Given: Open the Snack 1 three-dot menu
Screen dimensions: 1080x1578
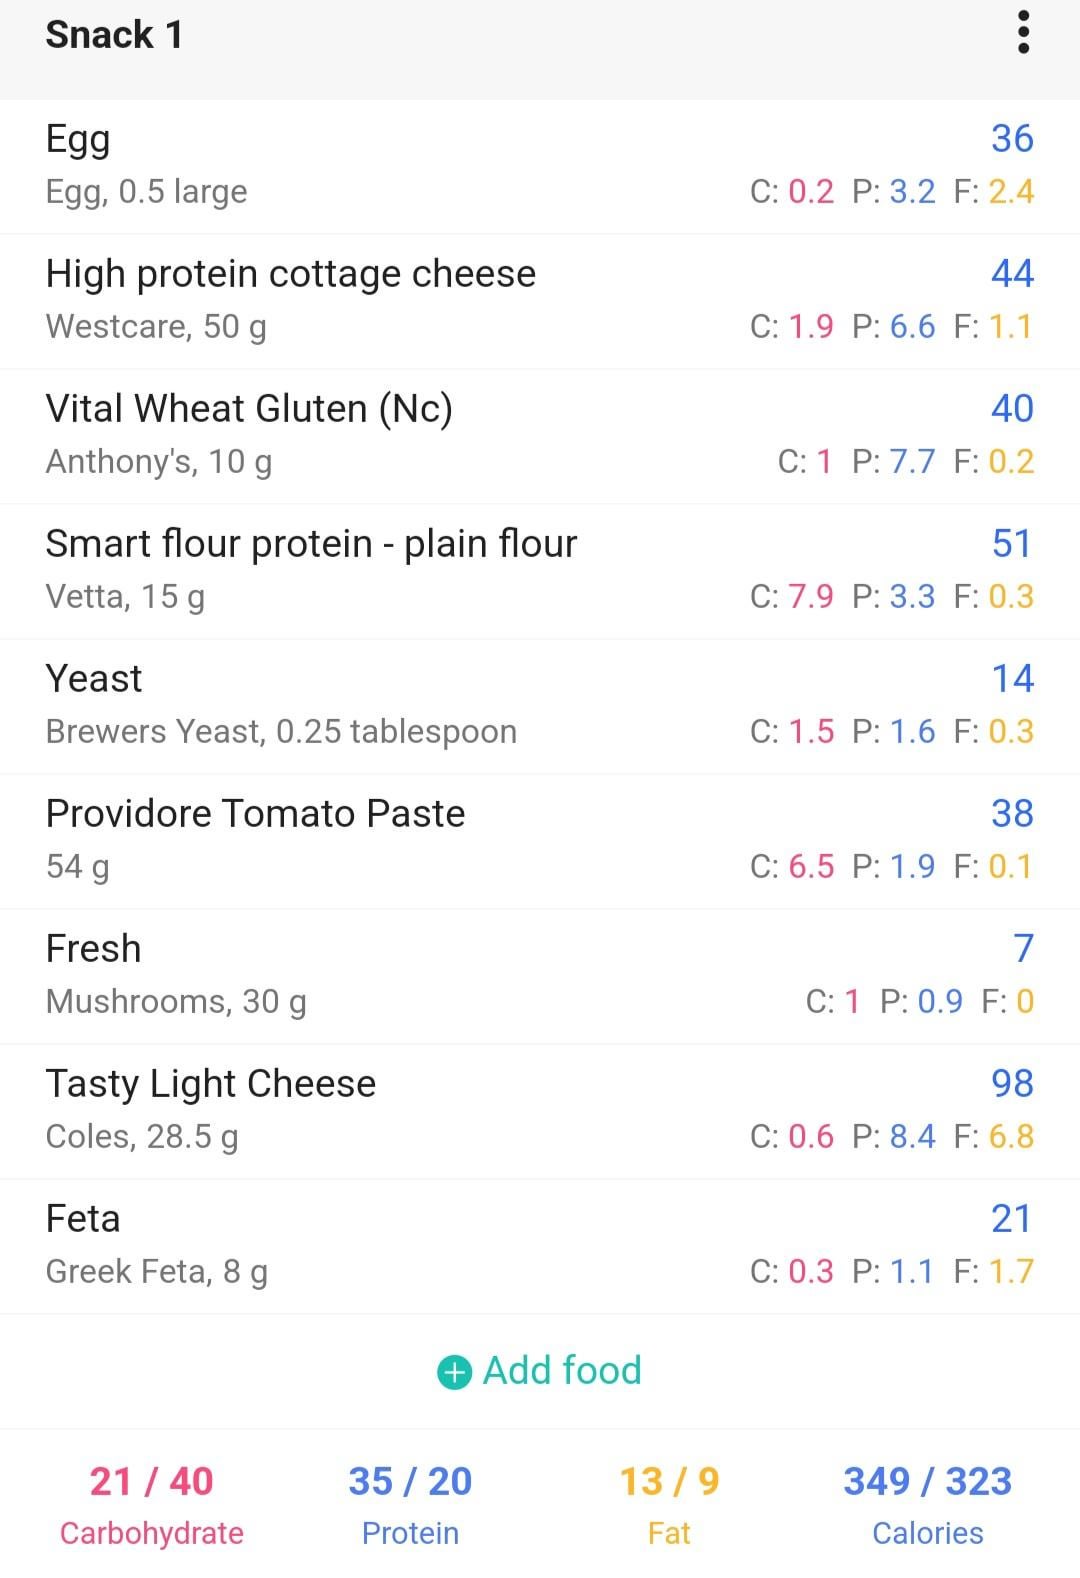Looking at the screenshot, I should (x=1023, y=33).
